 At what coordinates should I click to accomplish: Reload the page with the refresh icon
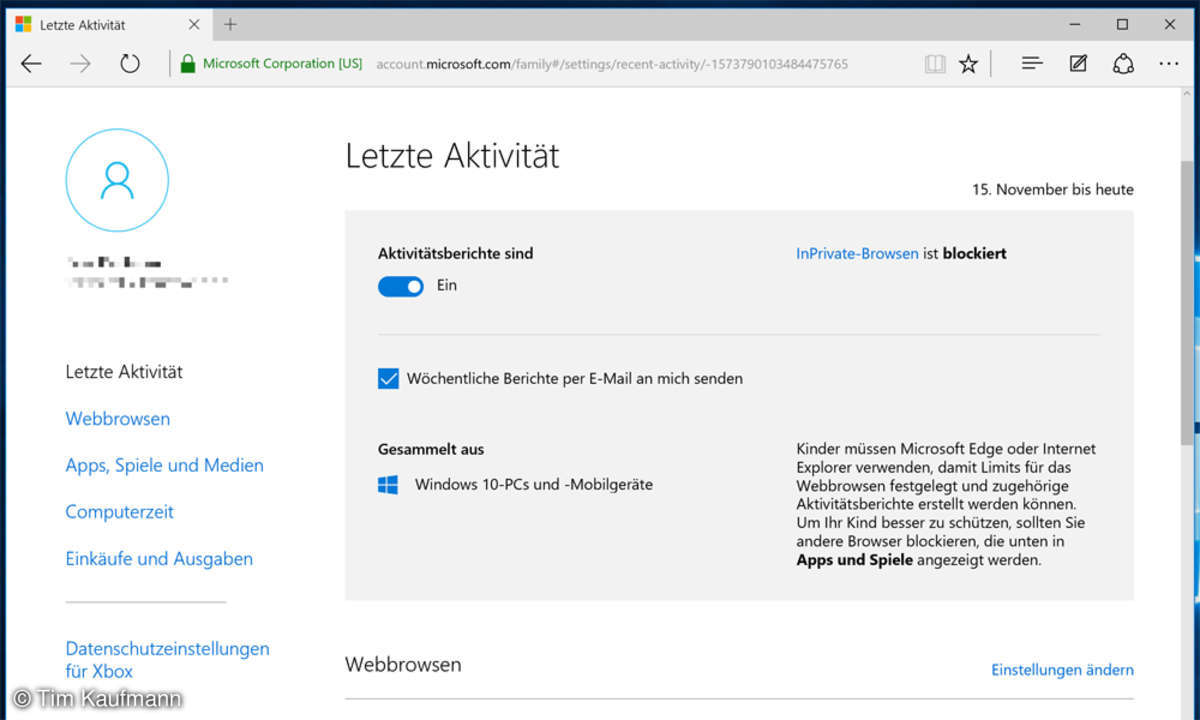(130, 64)
